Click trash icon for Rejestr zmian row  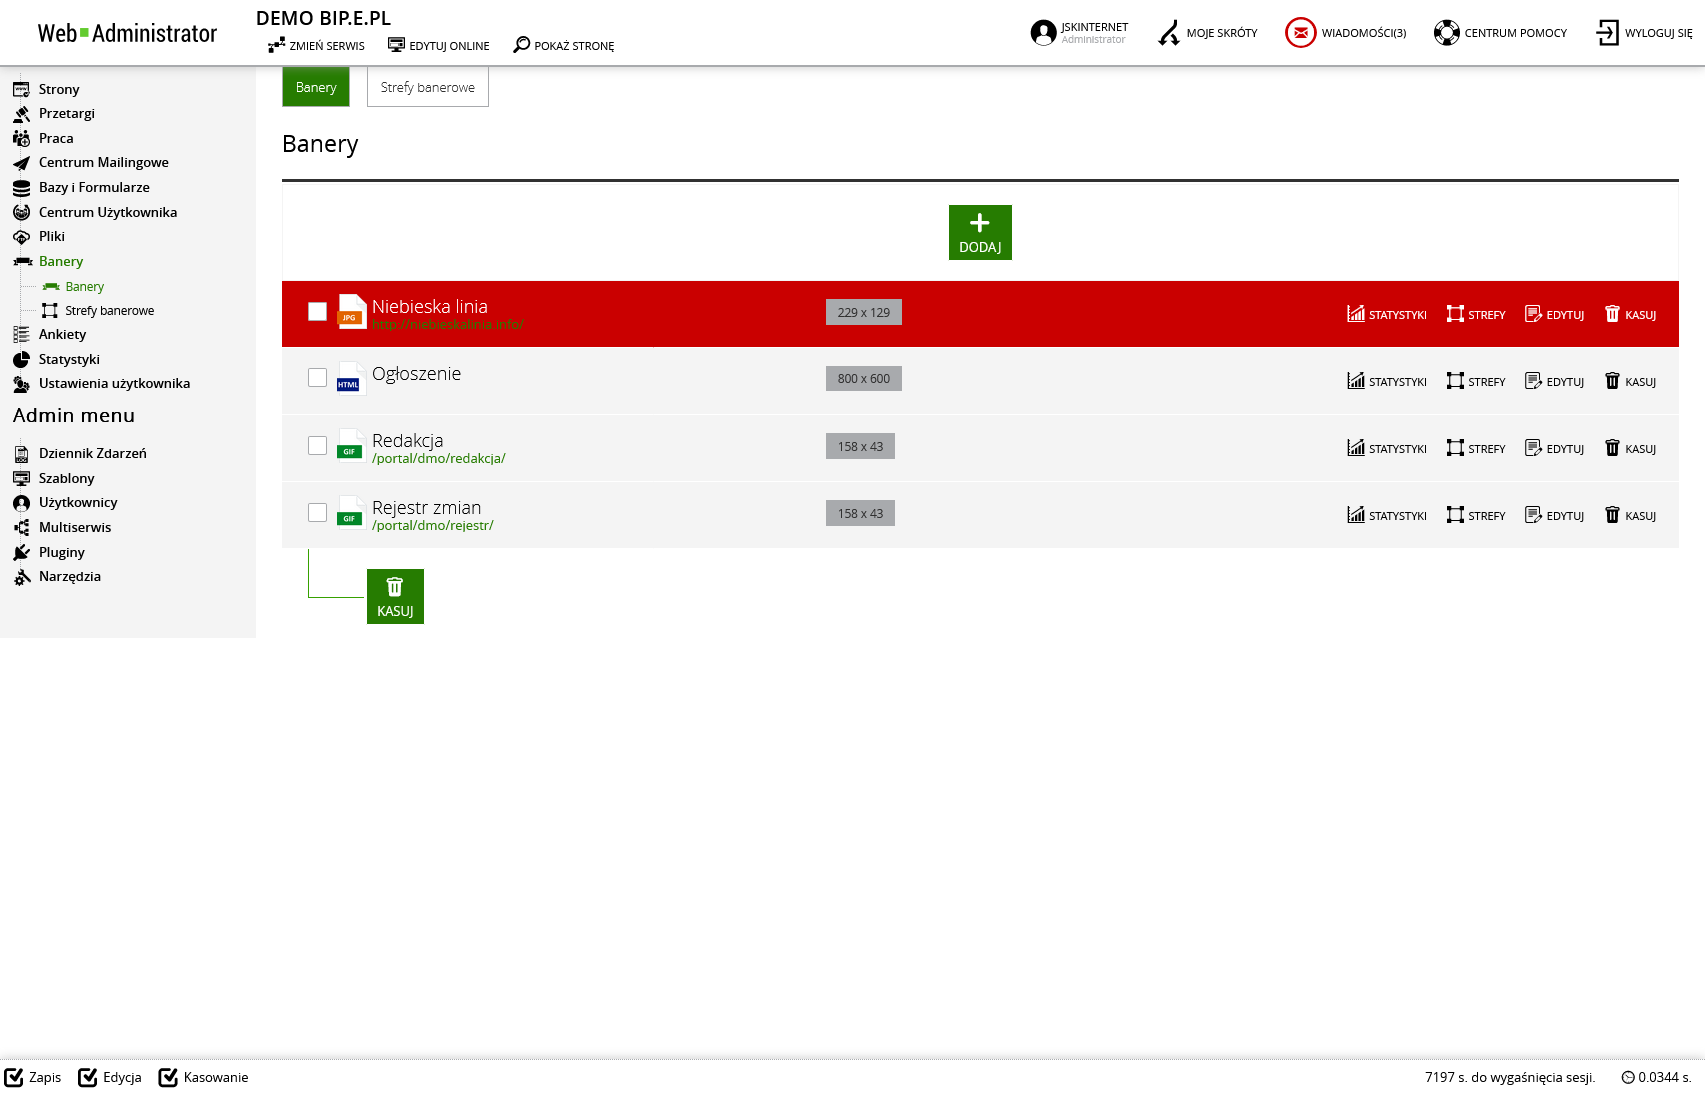(x=1612, y=515)
